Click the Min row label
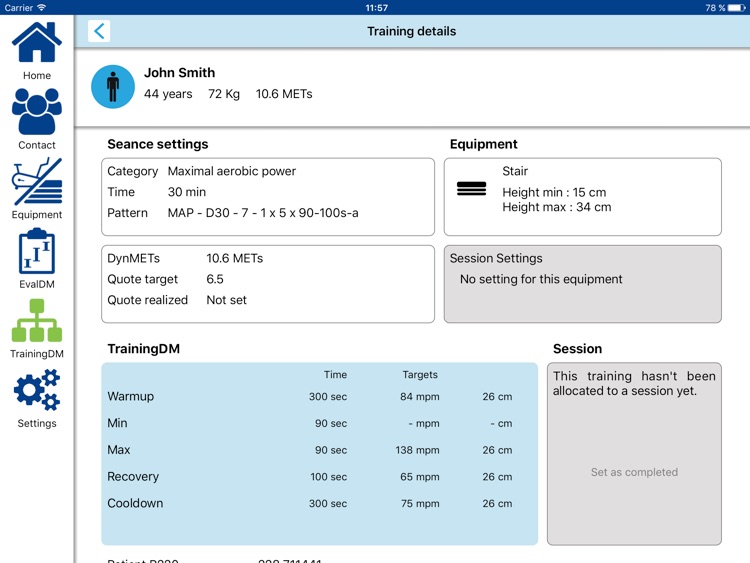 tap(117, 423)
